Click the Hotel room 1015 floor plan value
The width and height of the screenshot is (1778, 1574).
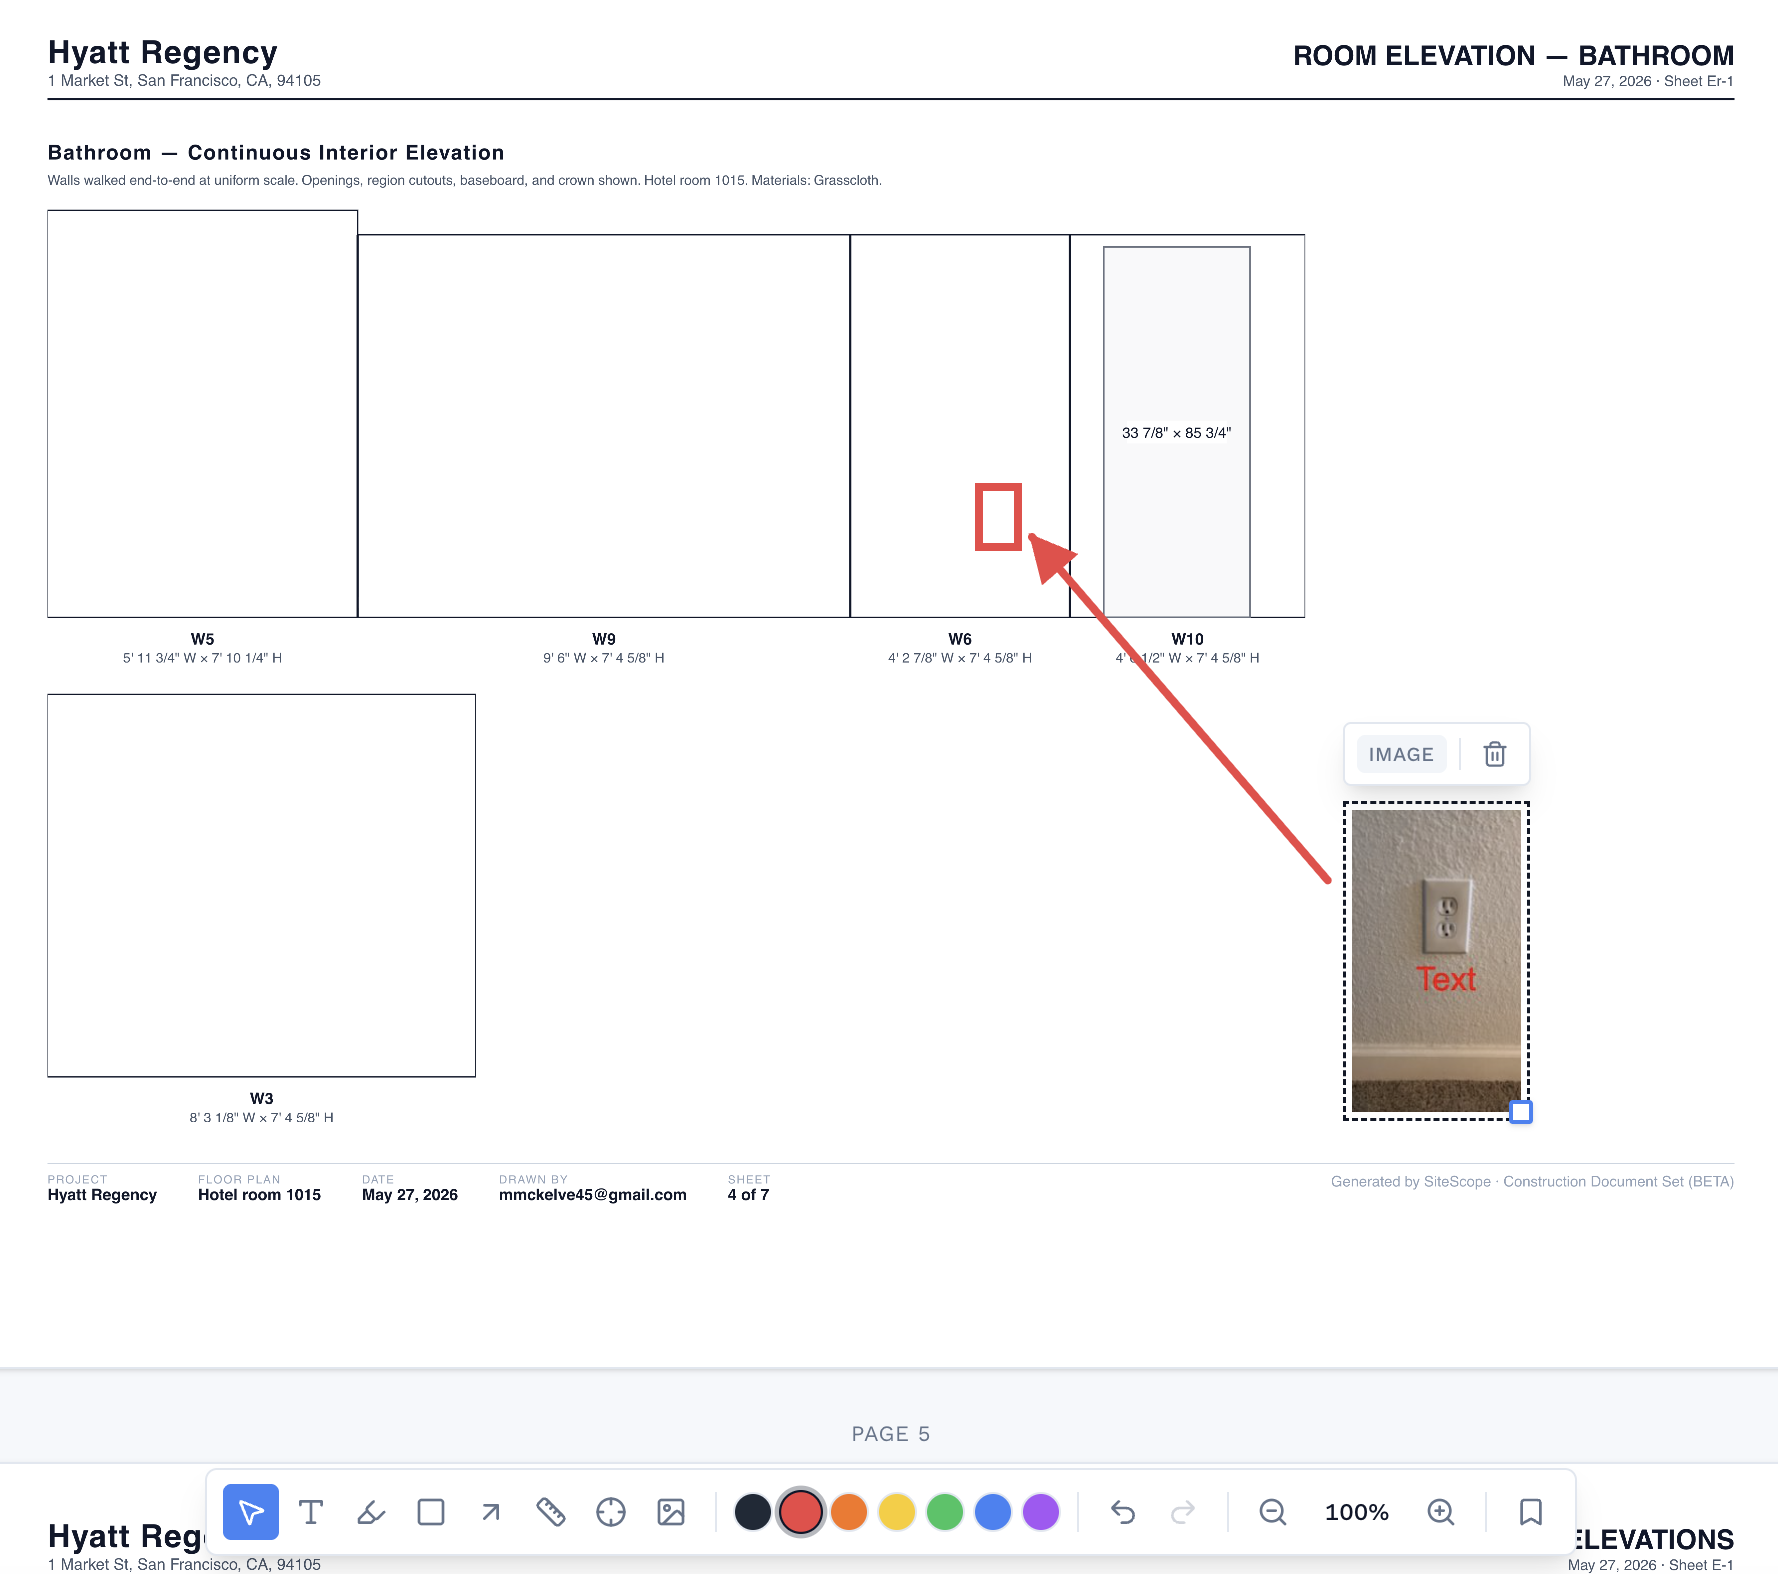pyautogui.click(x=259, y=1195)
